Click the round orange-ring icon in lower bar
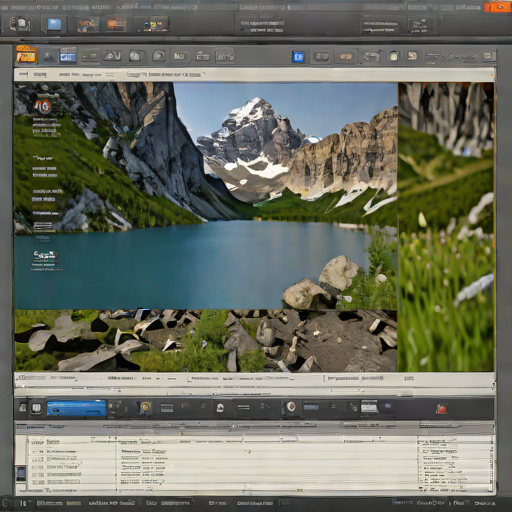512x512 pixels. click(x=146, y=407)
